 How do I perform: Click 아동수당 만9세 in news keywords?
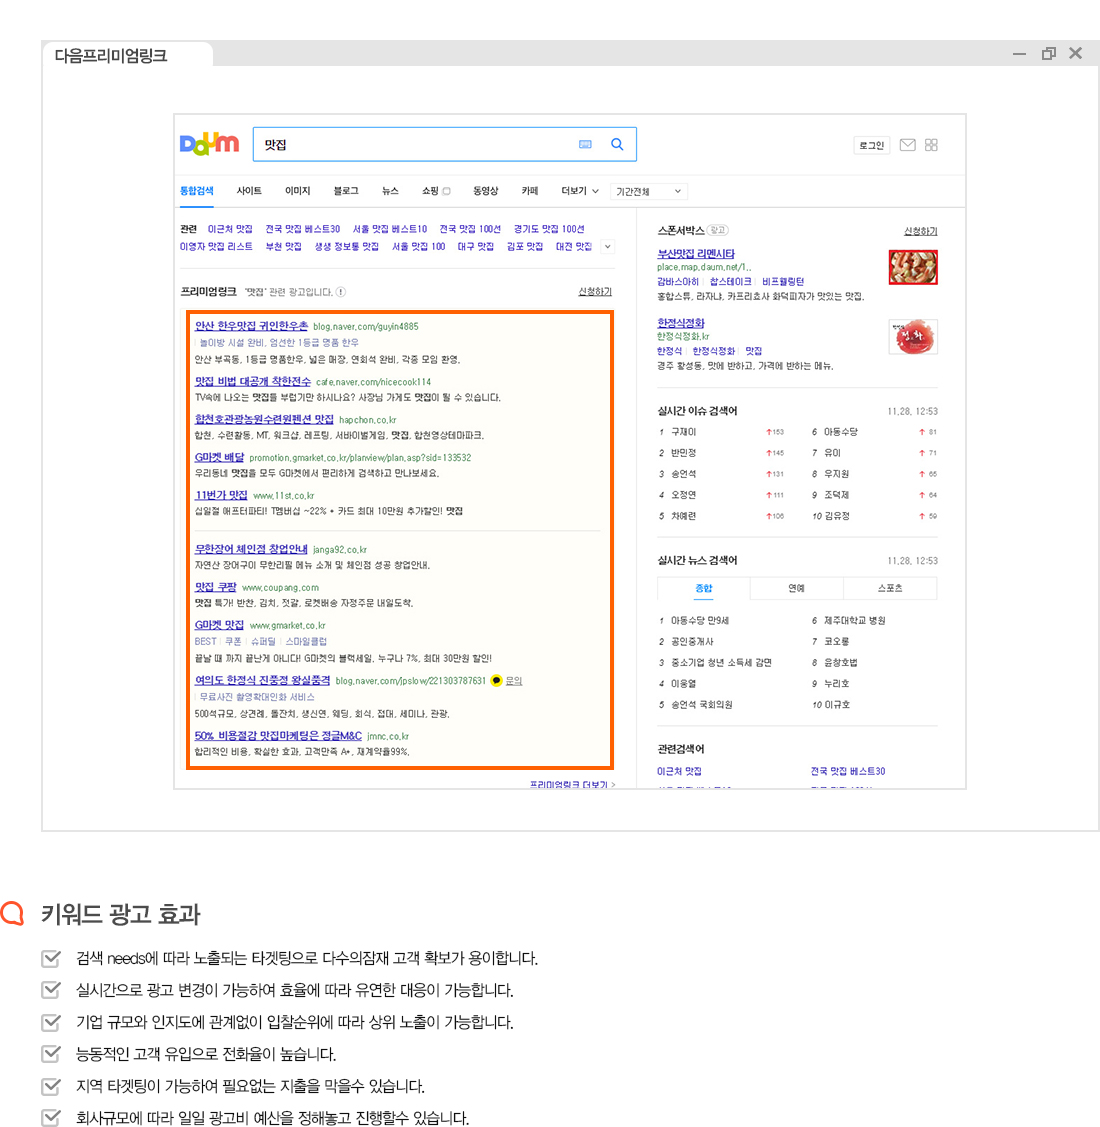[x=700, y=620]
